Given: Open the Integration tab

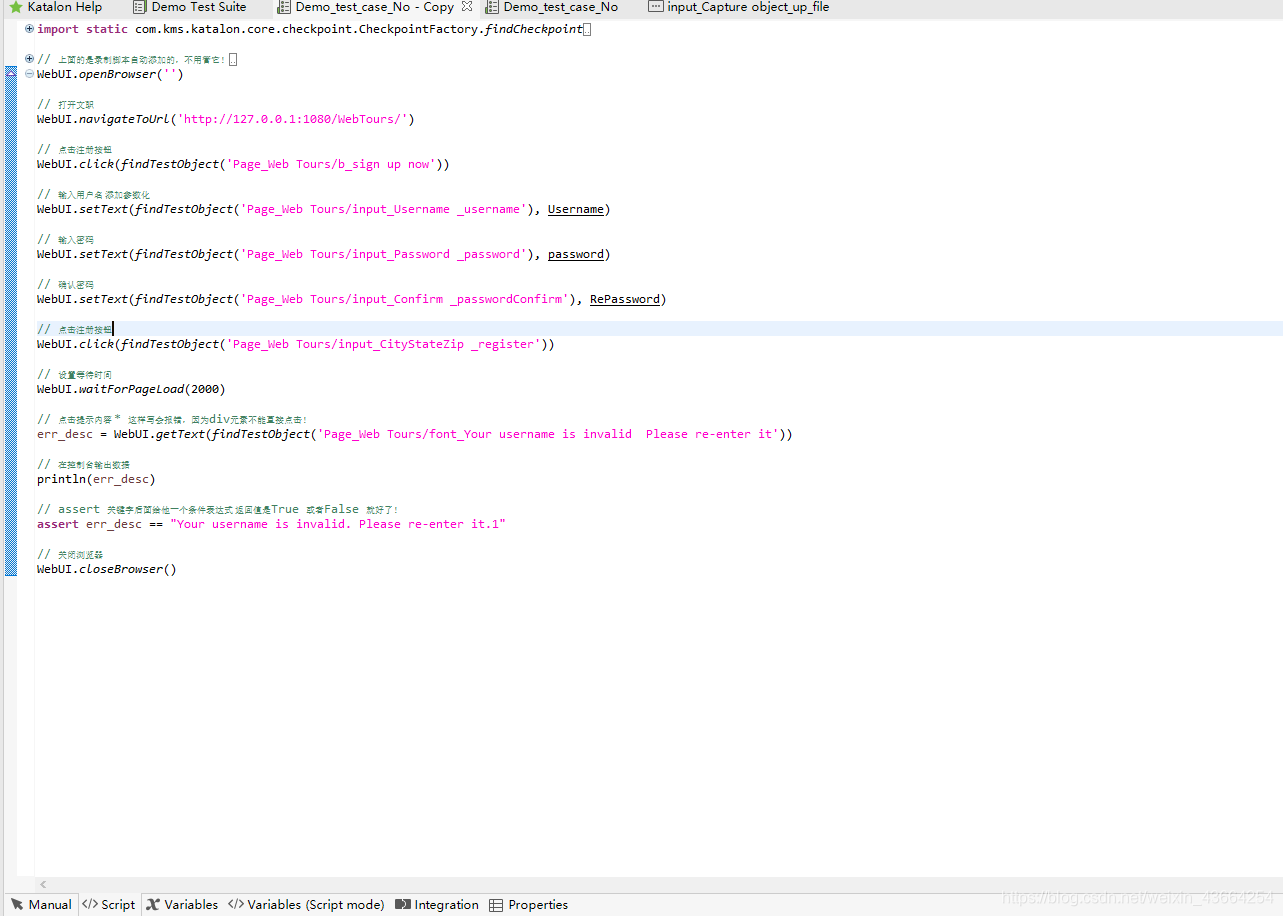Looking at the screenshot, I should (437, 905).
